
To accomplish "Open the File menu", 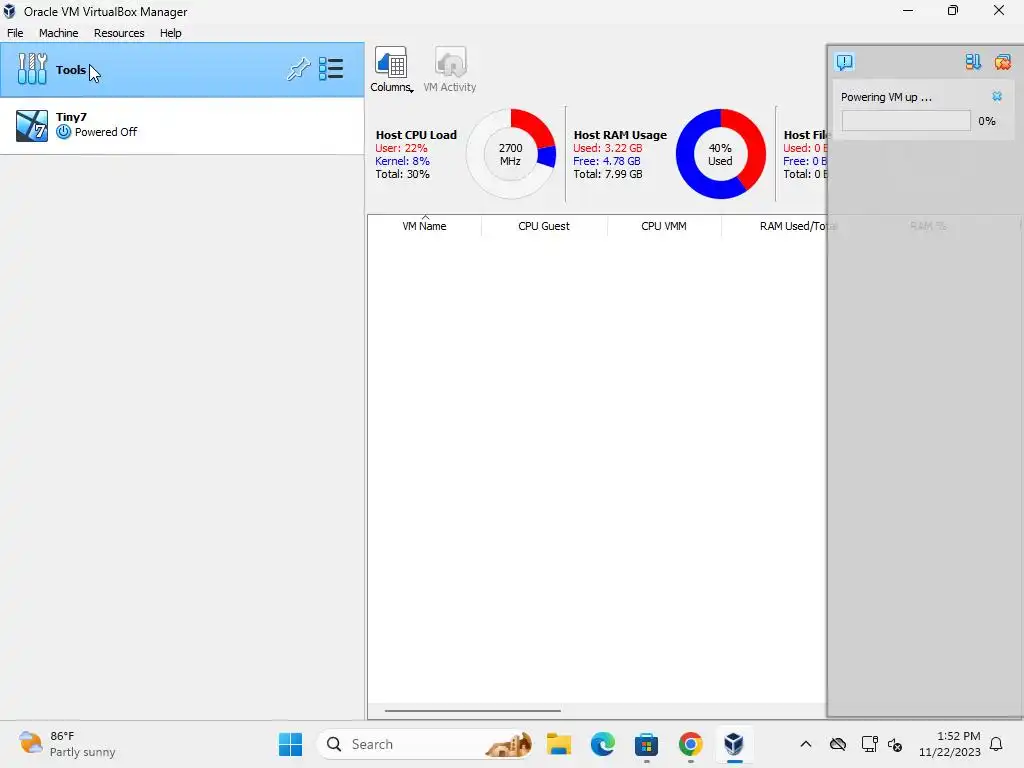I will 15,33.
